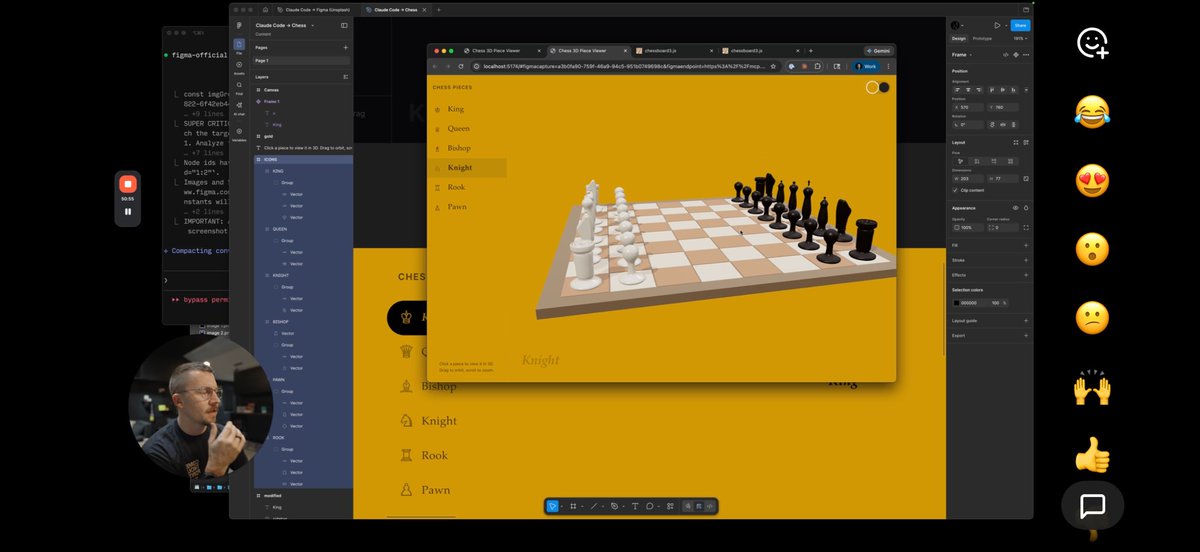This screenshot has height=552, width=1200.
Task: Select the 'KING' layer in ICONS
Action: pyautogui.click(x=302, y=171)
